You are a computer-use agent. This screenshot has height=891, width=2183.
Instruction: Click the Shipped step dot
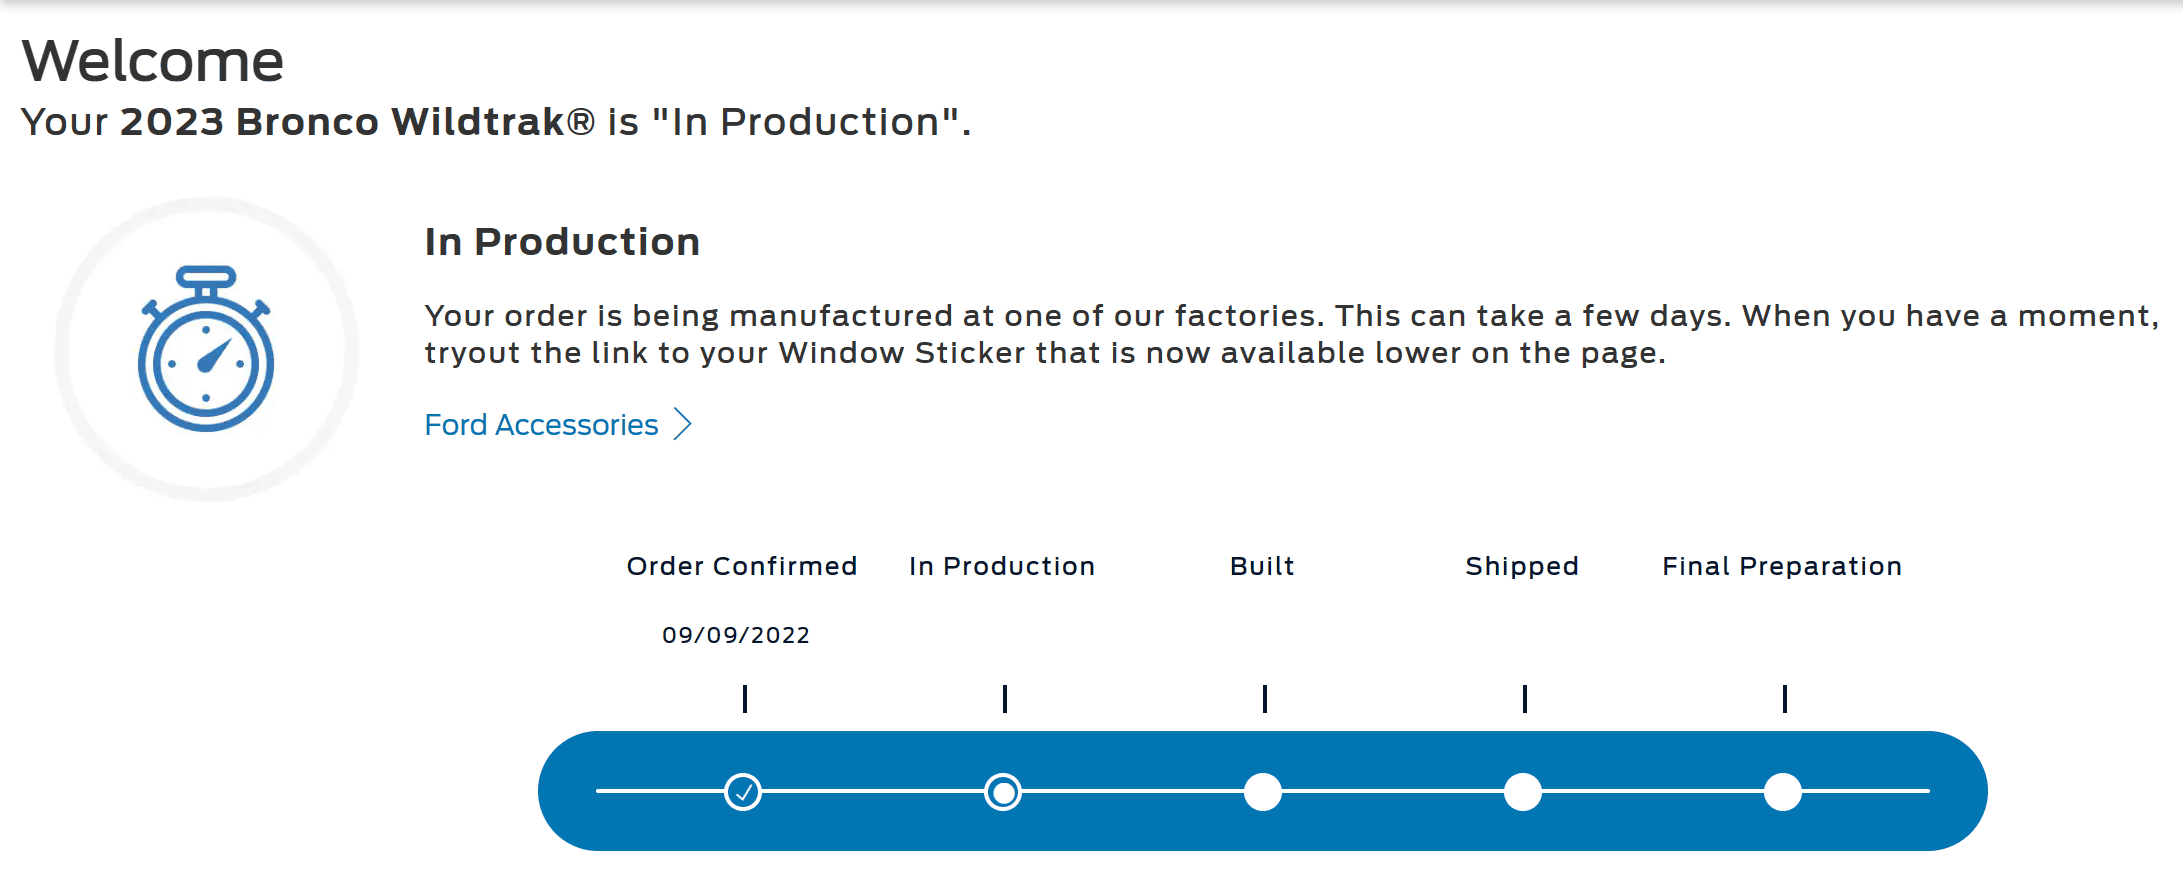(1523, 792)
